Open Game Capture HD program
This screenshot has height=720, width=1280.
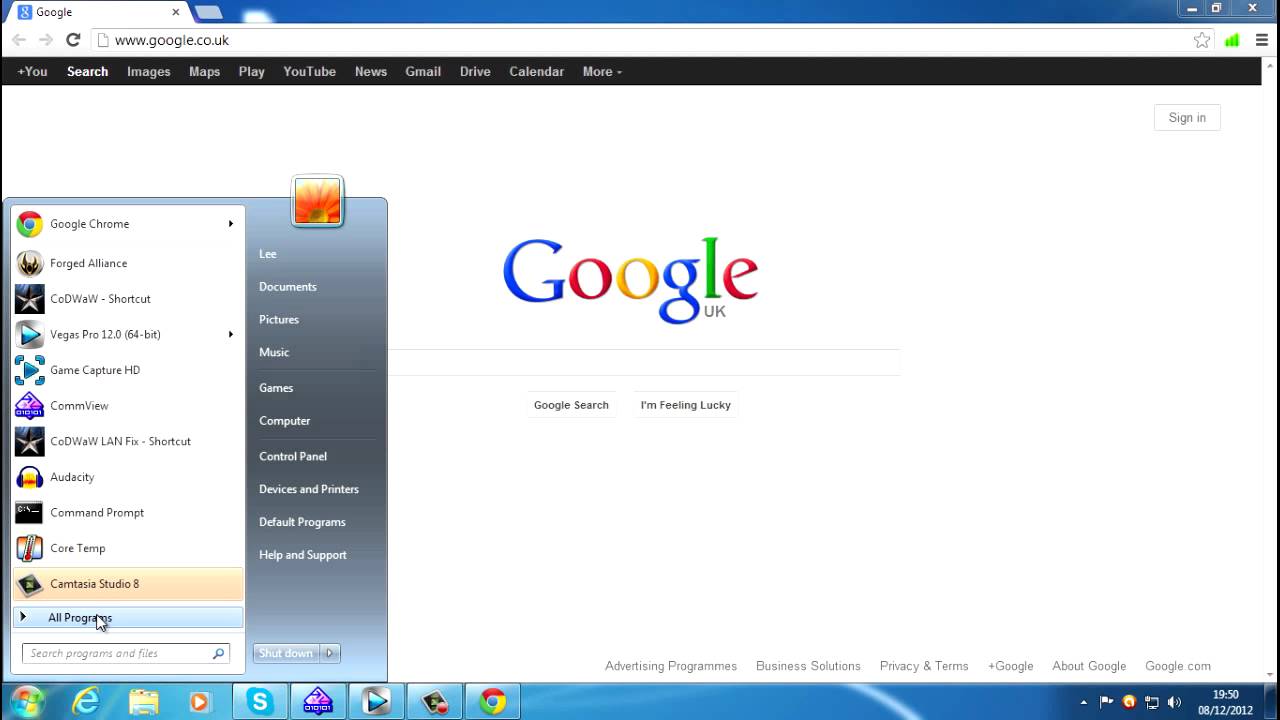pyautogui.click(x=128, y=370)
